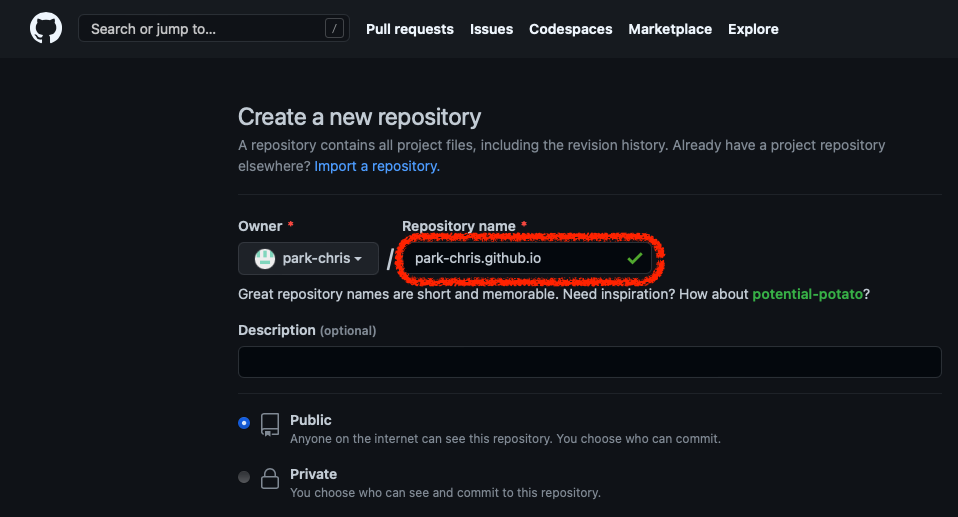Click the green checkmark in repository name
Image resolution: width=958 pixels, height=517 pixels.
(x=635, y=258)
